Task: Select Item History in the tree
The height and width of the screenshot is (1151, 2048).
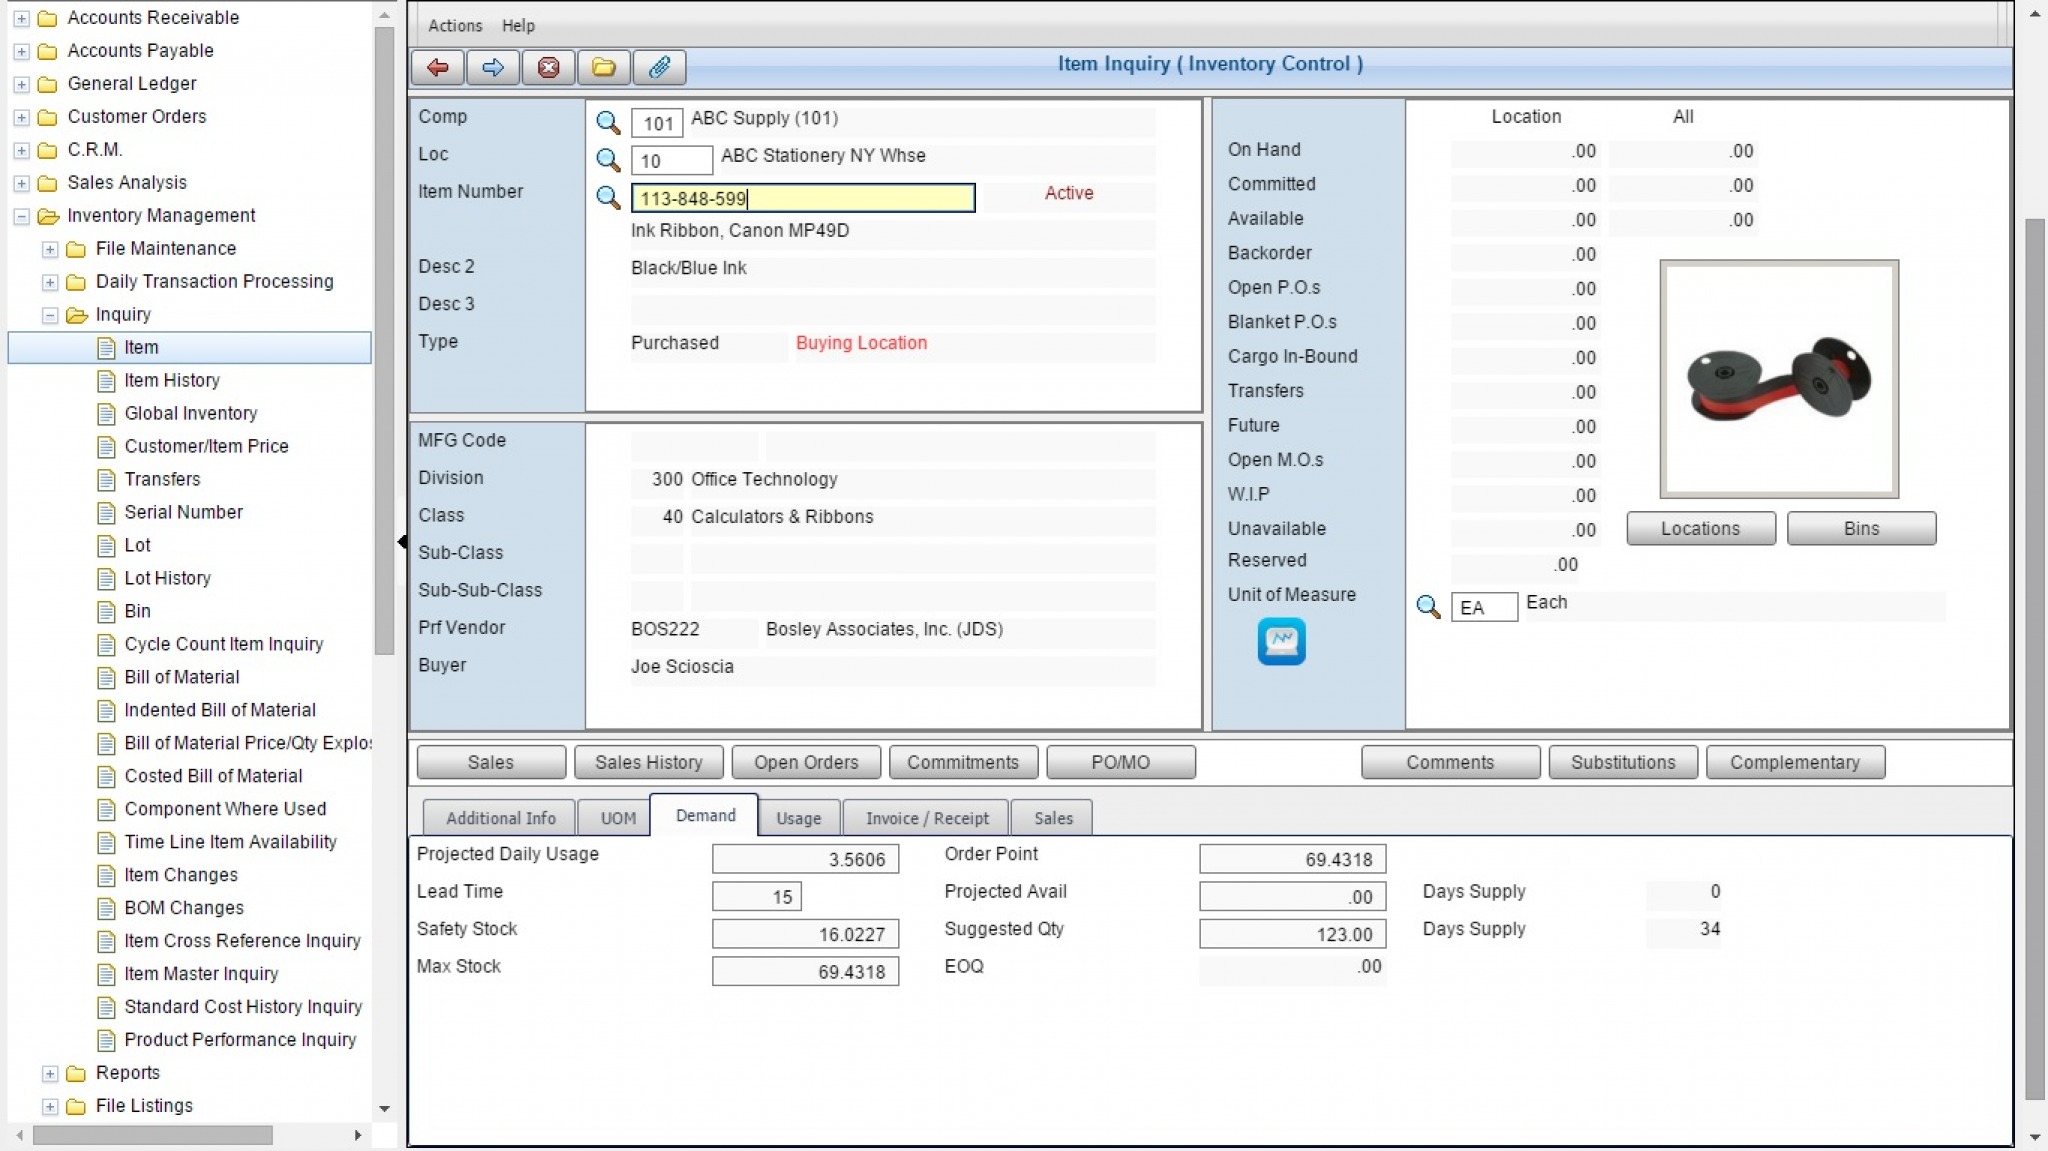Action: (x=172, y=380)
